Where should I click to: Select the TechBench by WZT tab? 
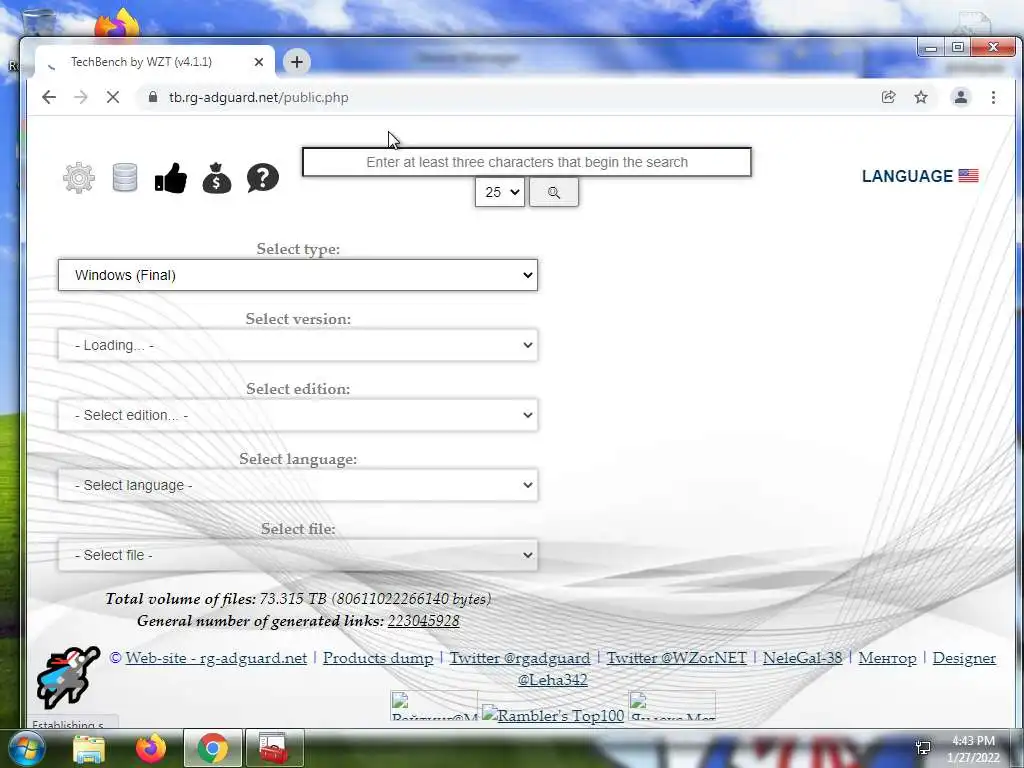point(155,62)
